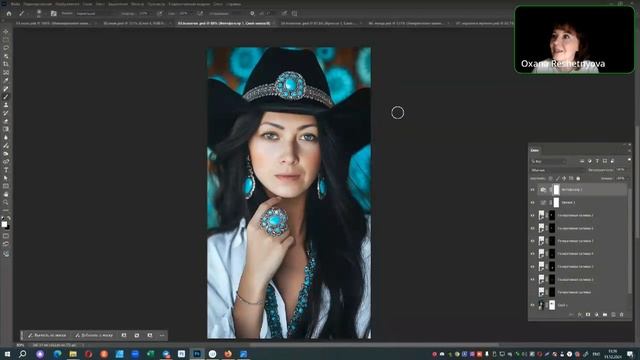Select the Horizontal Type tool
Image resolution: width=640 pixels, height=360 pixels.
click(6, 170)
